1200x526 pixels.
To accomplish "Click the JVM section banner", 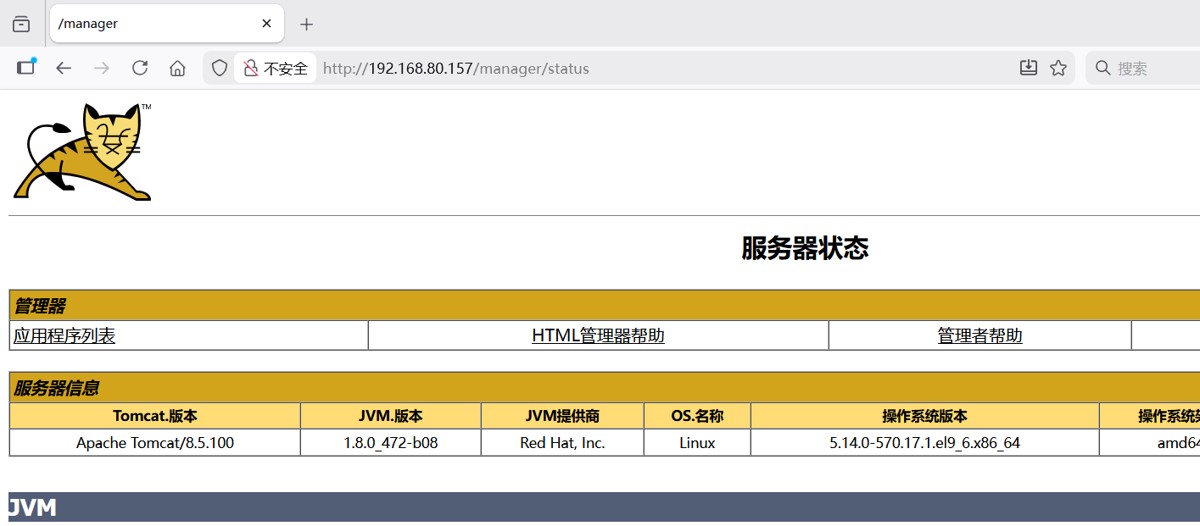I will [x=604, y=507].
